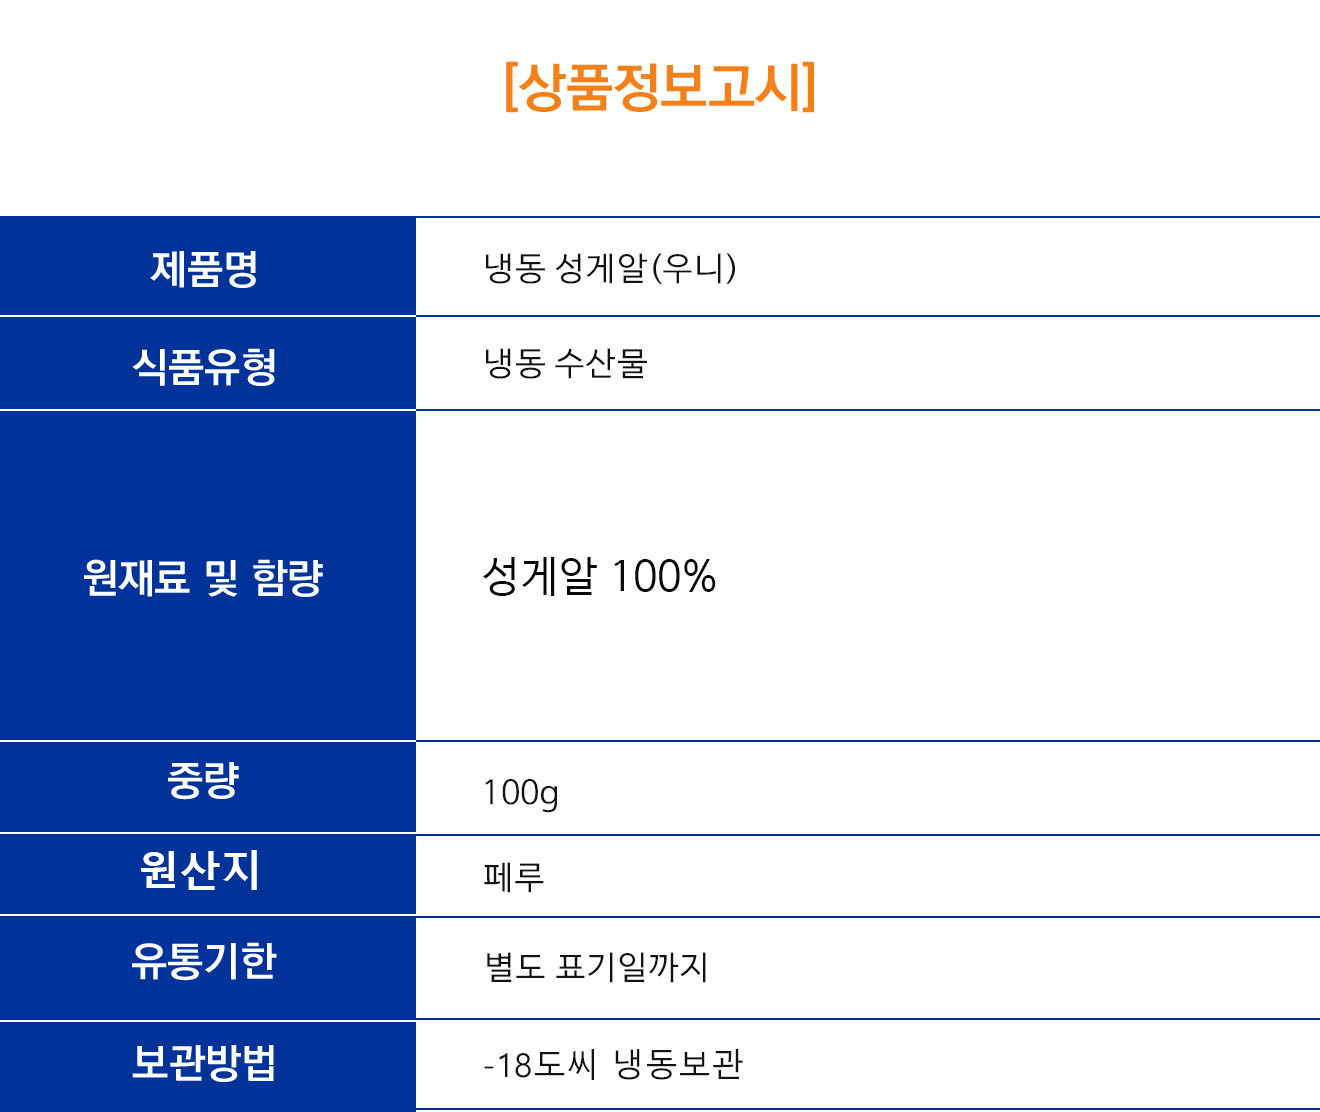Select the 보관방법 label cell

[207, 1066]
